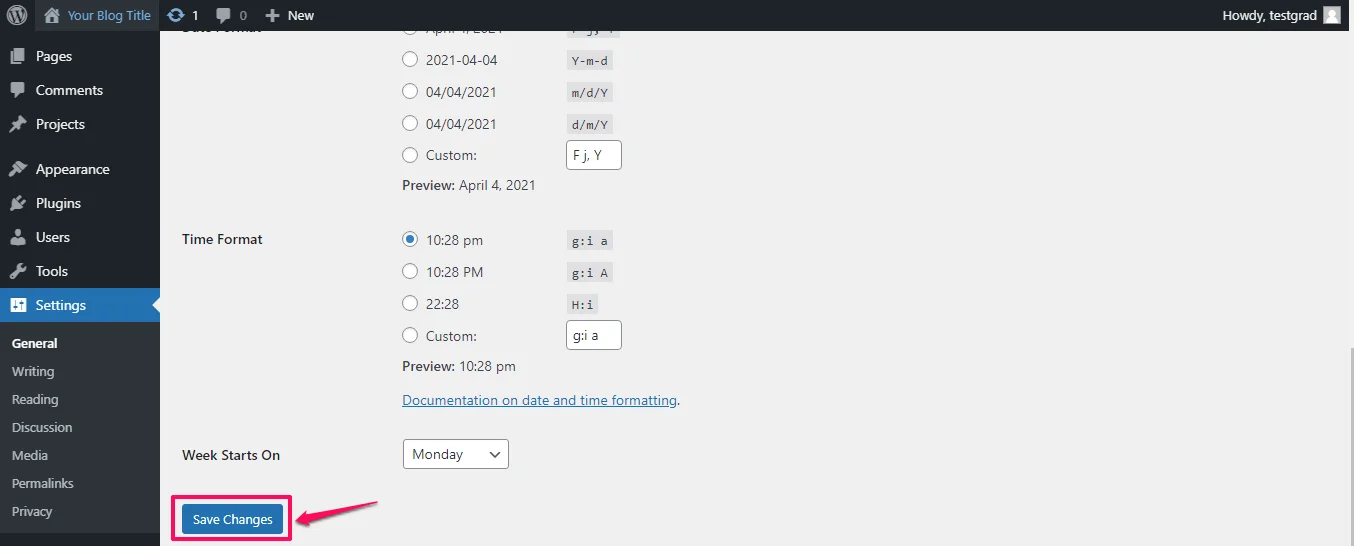Select the Custom time format radio button
The width and height of the screenshot is (1354, 546).
point(410,335)
